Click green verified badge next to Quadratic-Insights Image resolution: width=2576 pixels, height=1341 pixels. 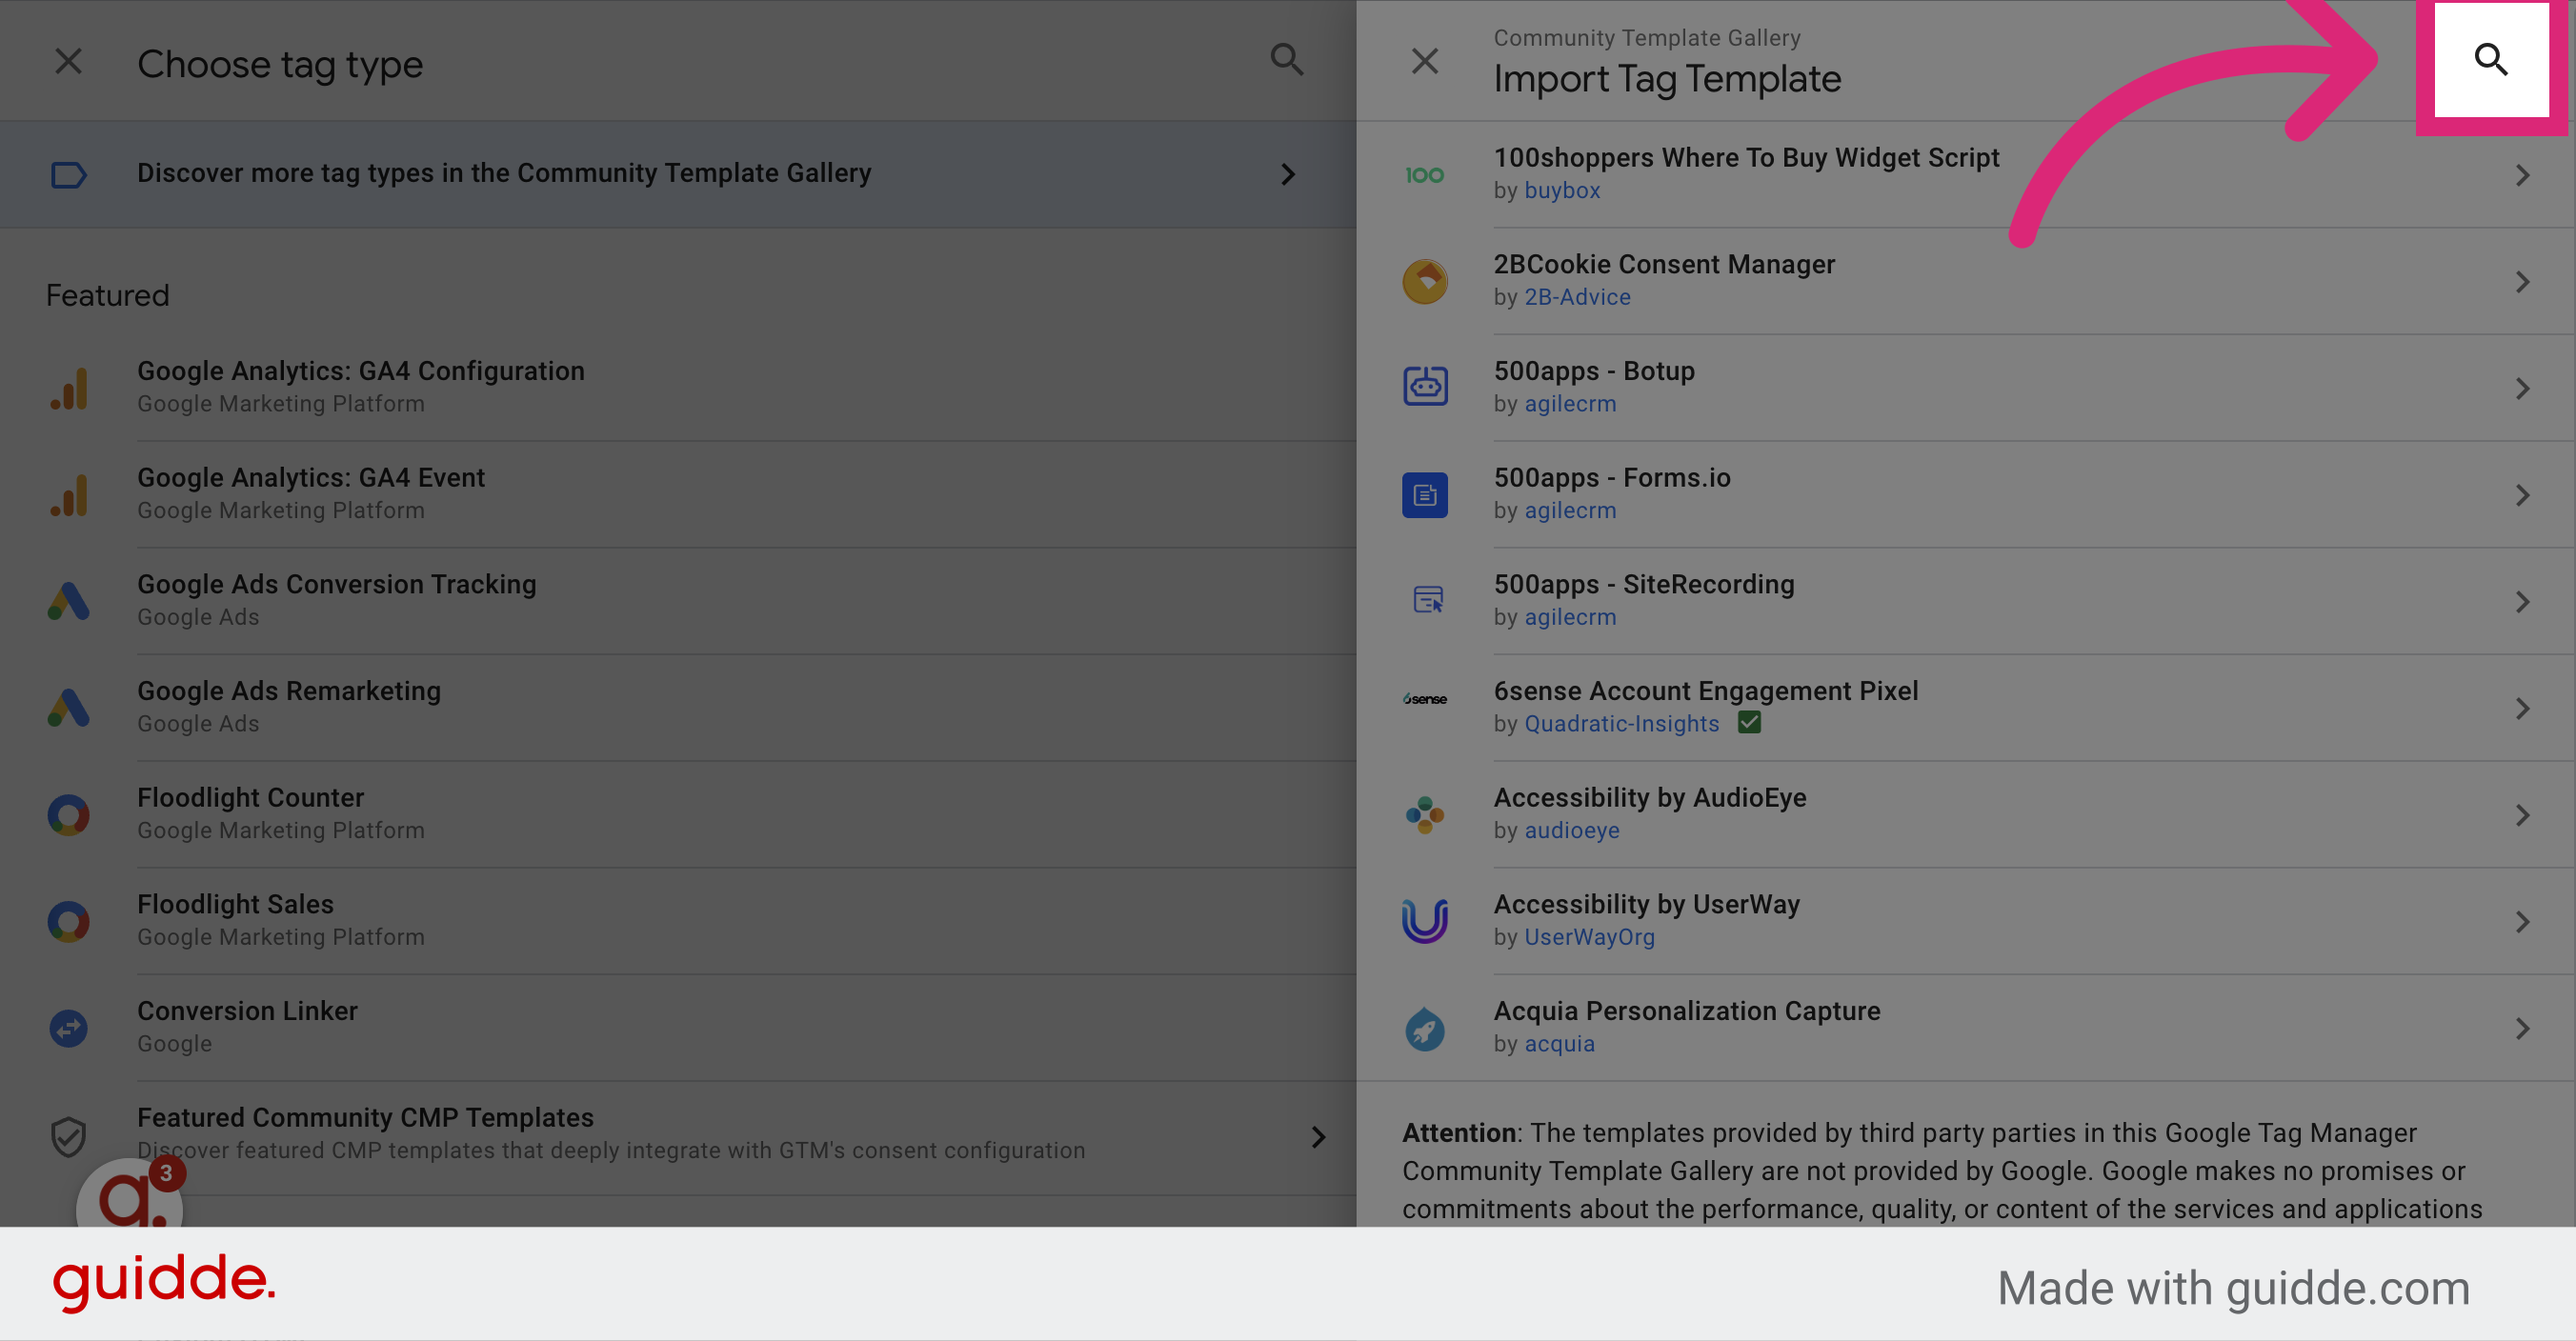pyautogui.click(x=1748, y=722)
